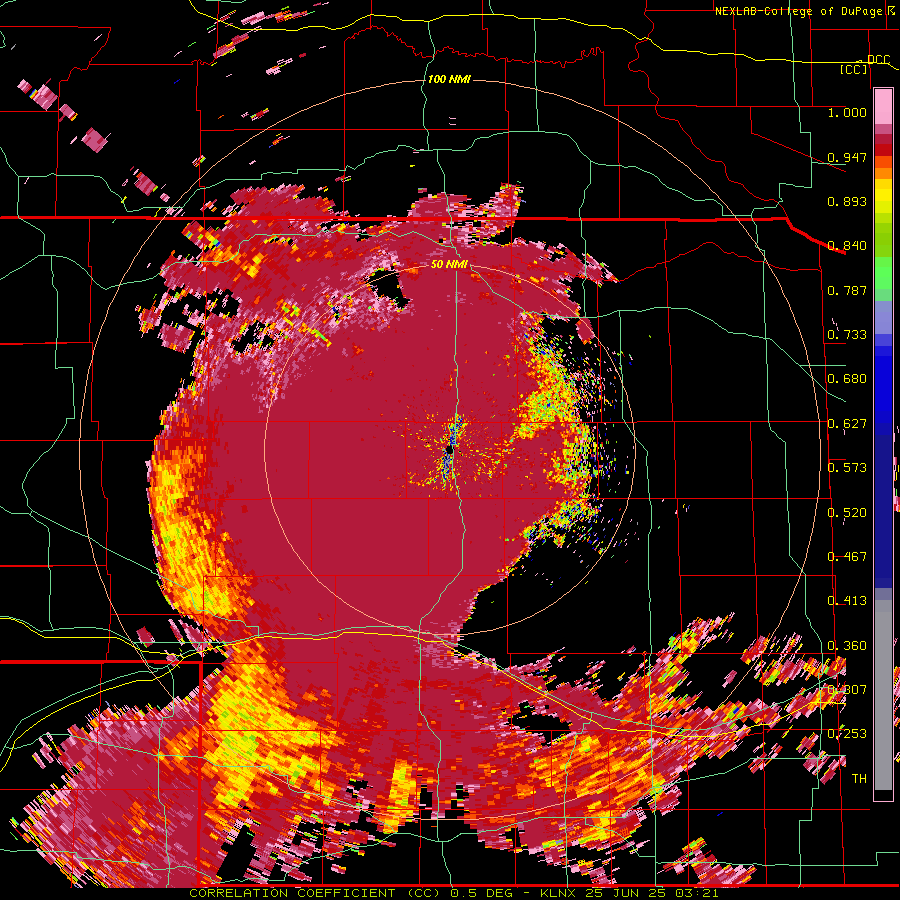
Task: Click the light pink top segment of the color bar
Action: 883,106
